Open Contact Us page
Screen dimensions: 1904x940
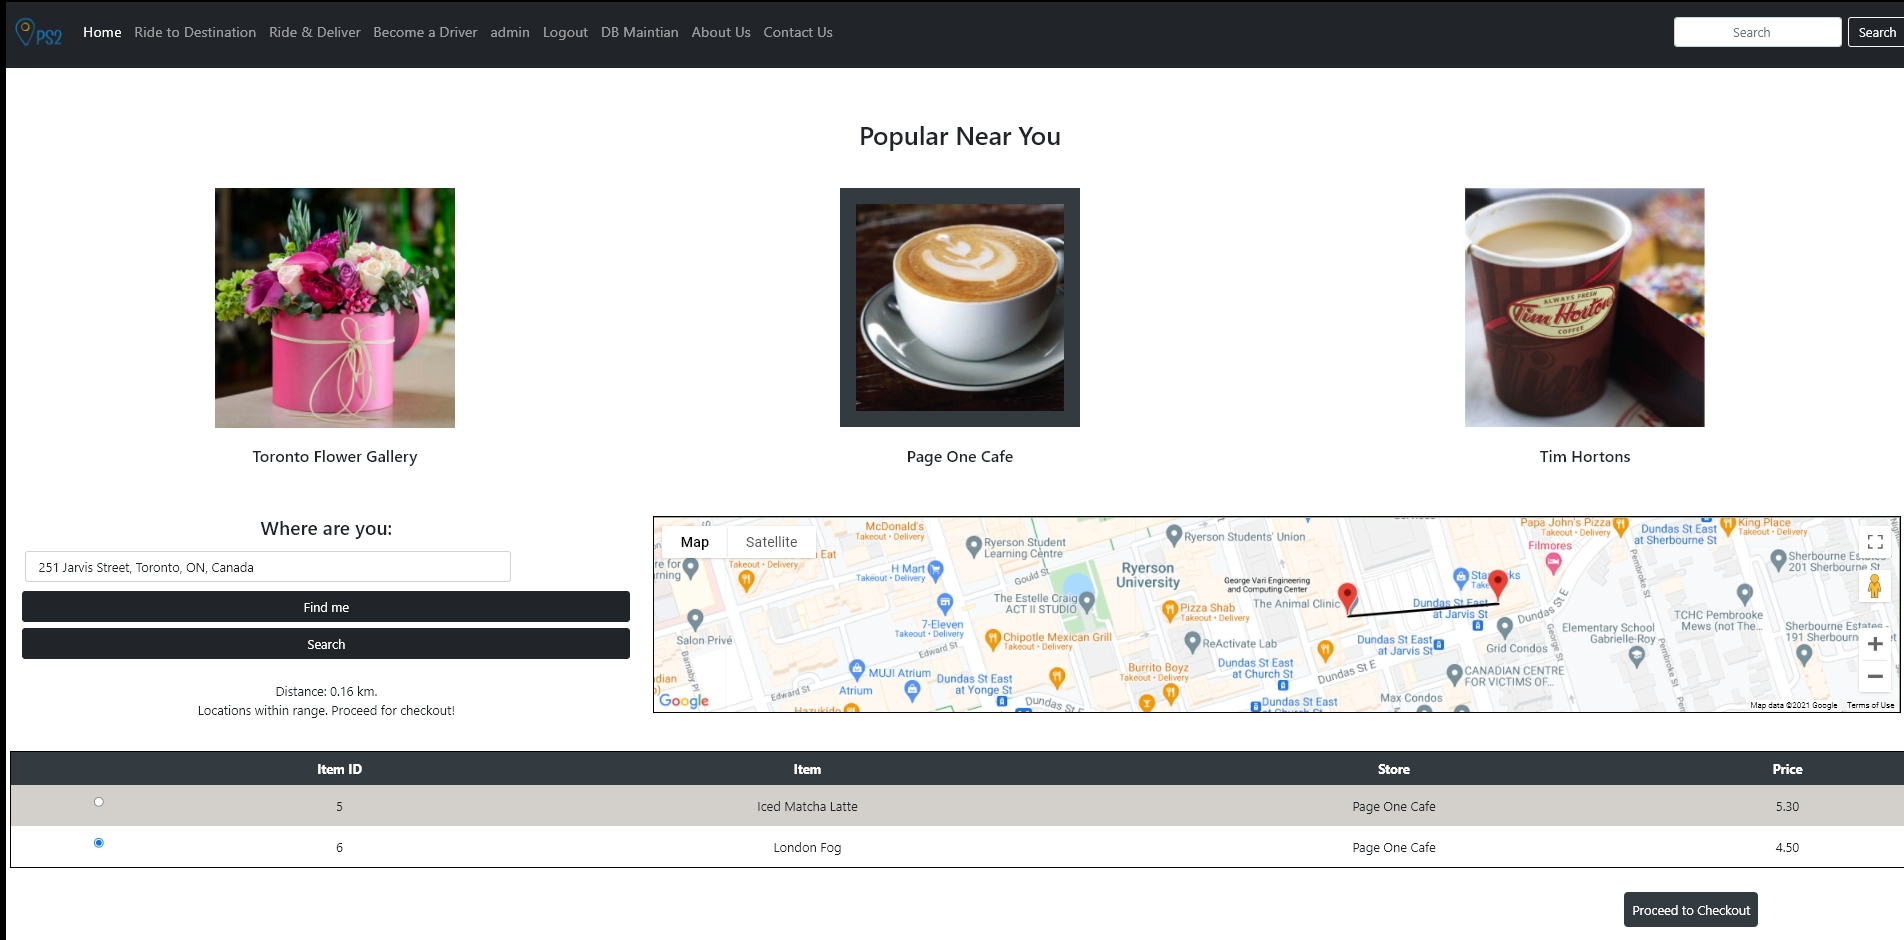coord(798,32)
